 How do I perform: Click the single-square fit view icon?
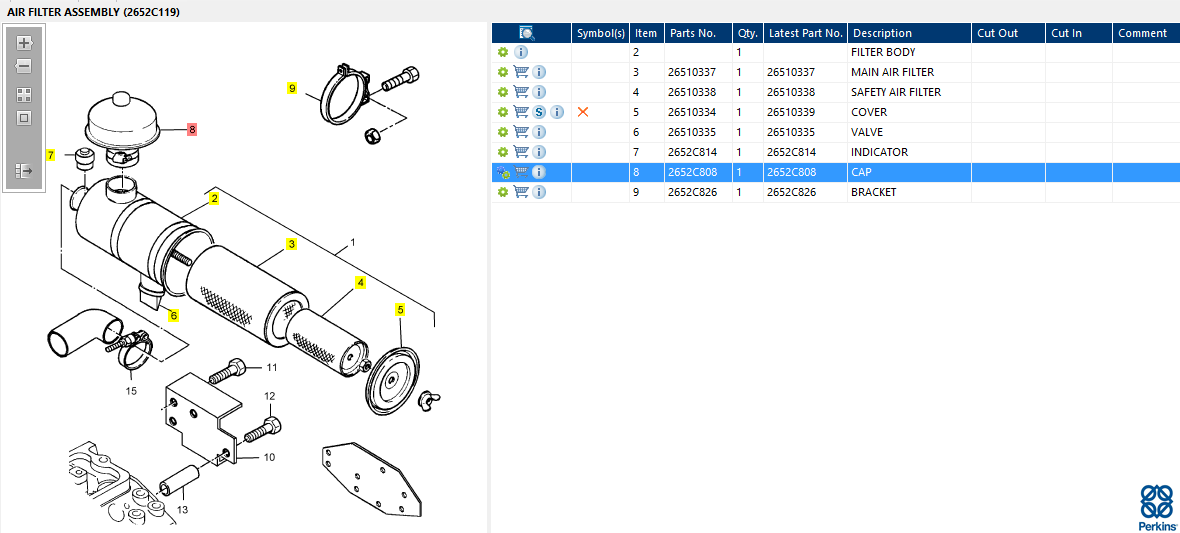[x=24, y=118]
